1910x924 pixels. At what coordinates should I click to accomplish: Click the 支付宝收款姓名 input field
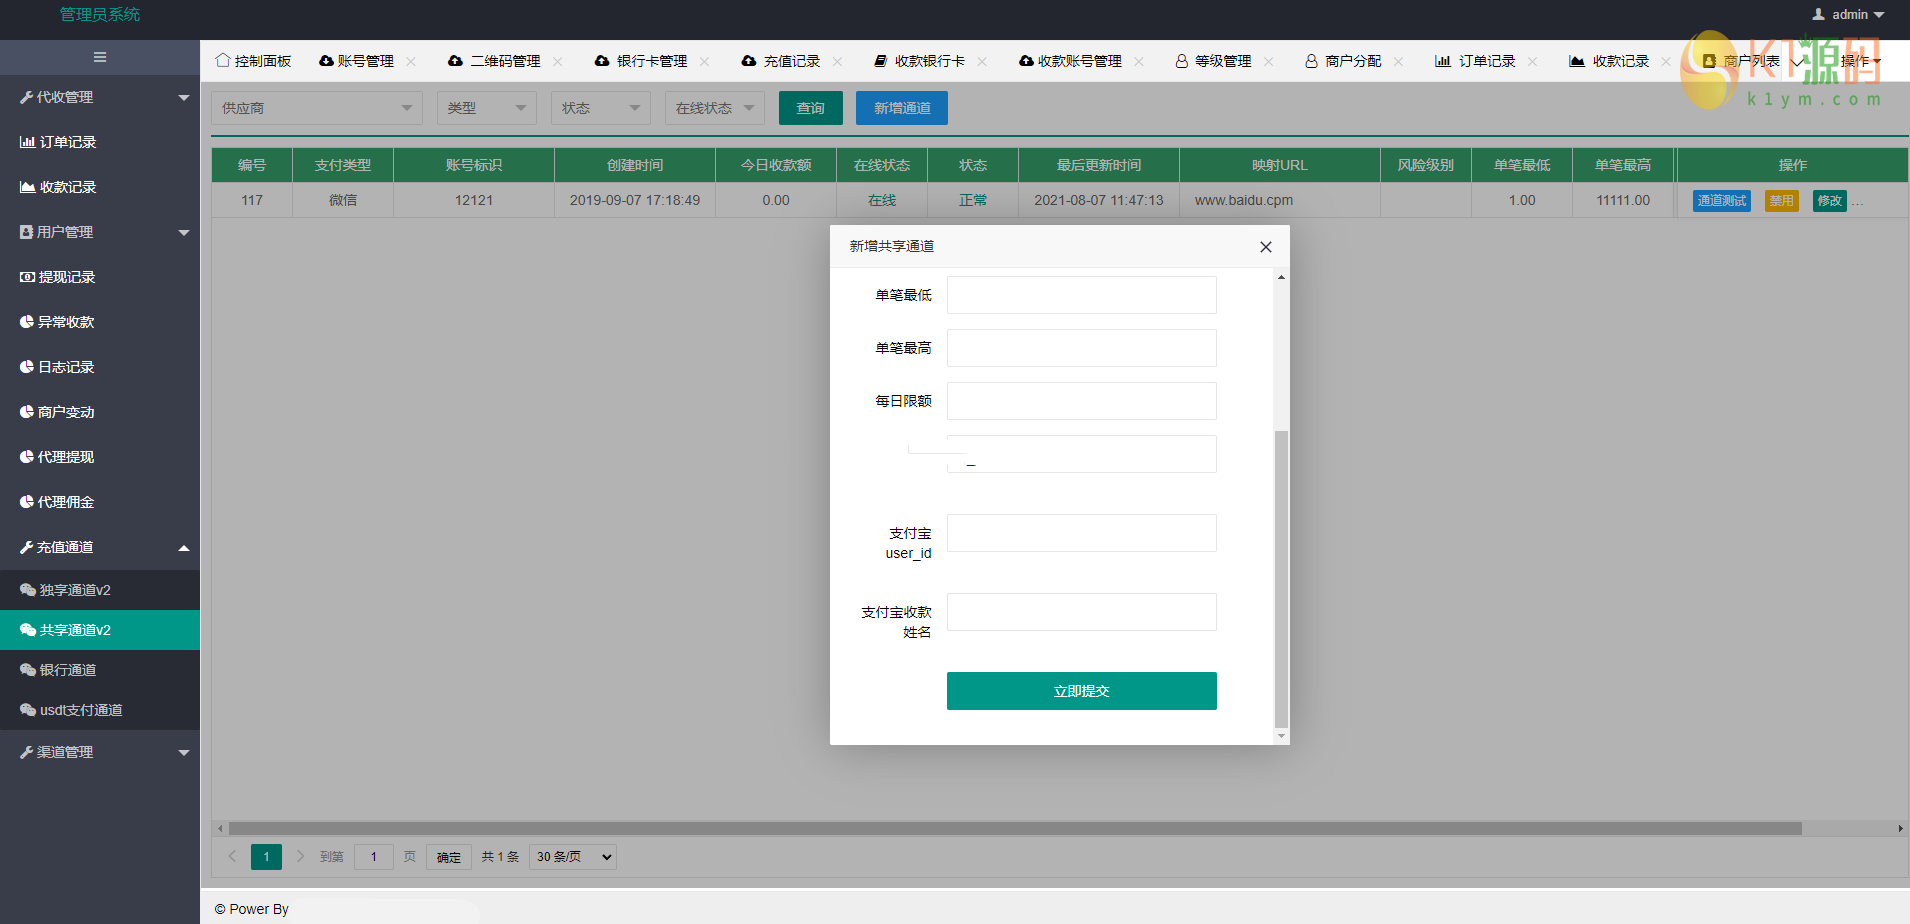(1081, 612)
